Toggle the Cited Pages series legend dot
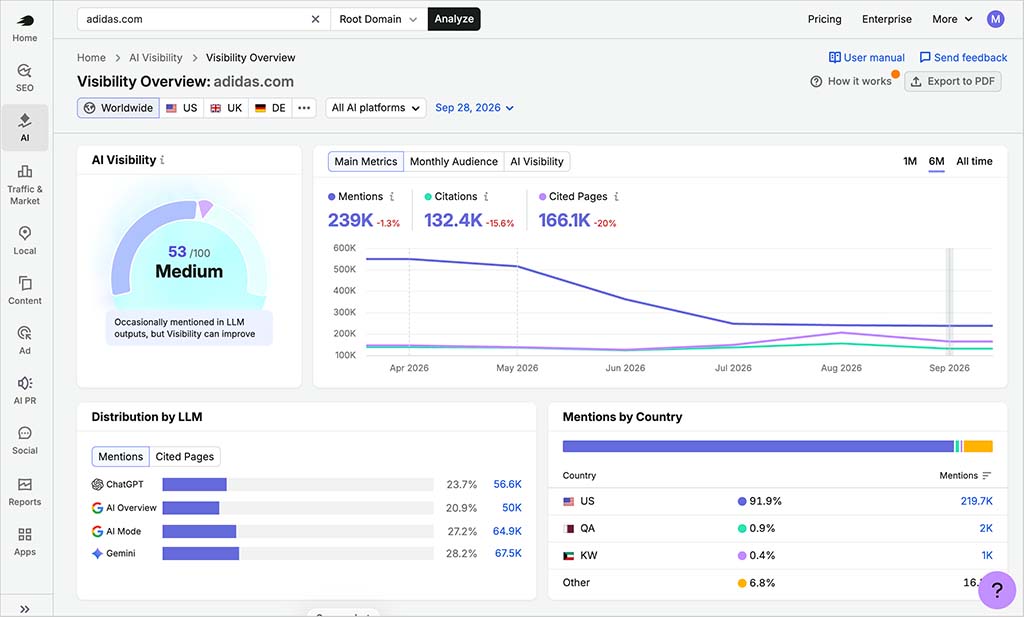 (542, 197)
